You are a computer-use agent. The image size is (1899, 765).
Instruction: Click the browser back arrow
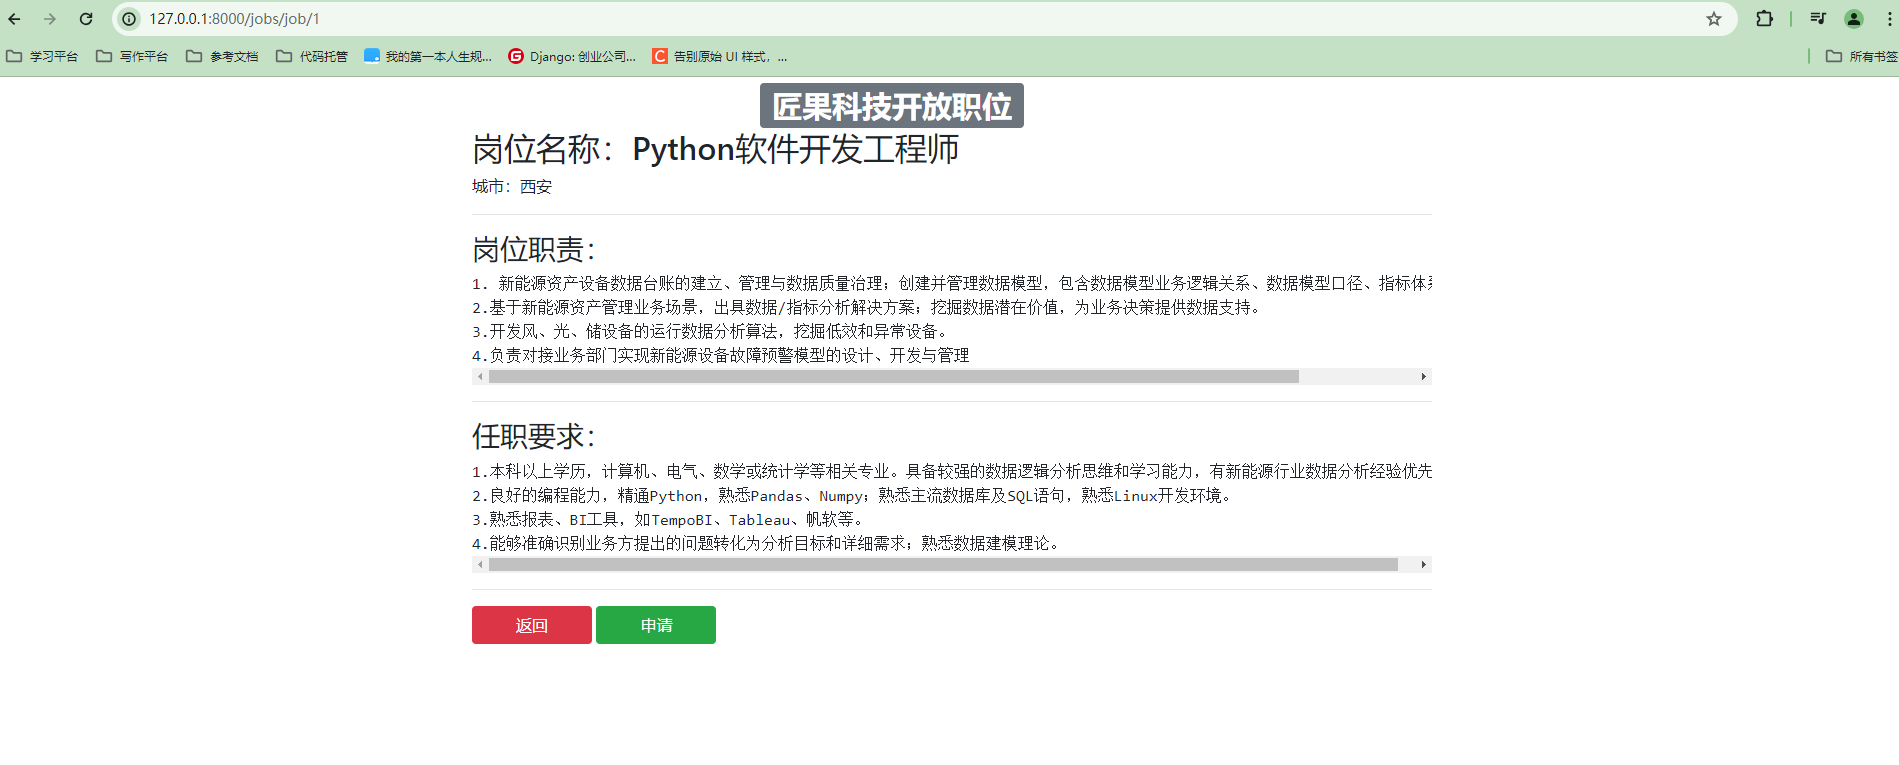(14, 19)
